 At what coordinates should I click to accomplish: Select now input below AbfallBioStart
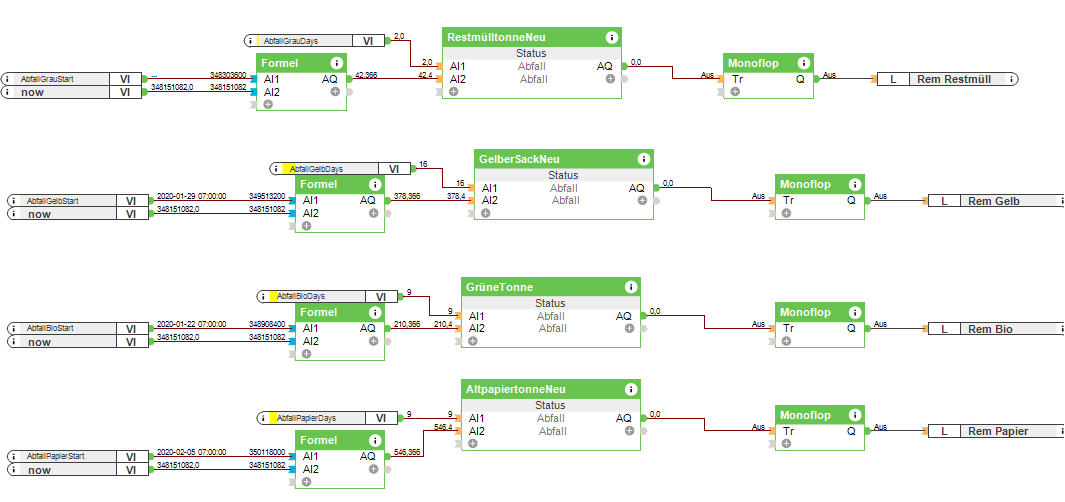point(79,342)
